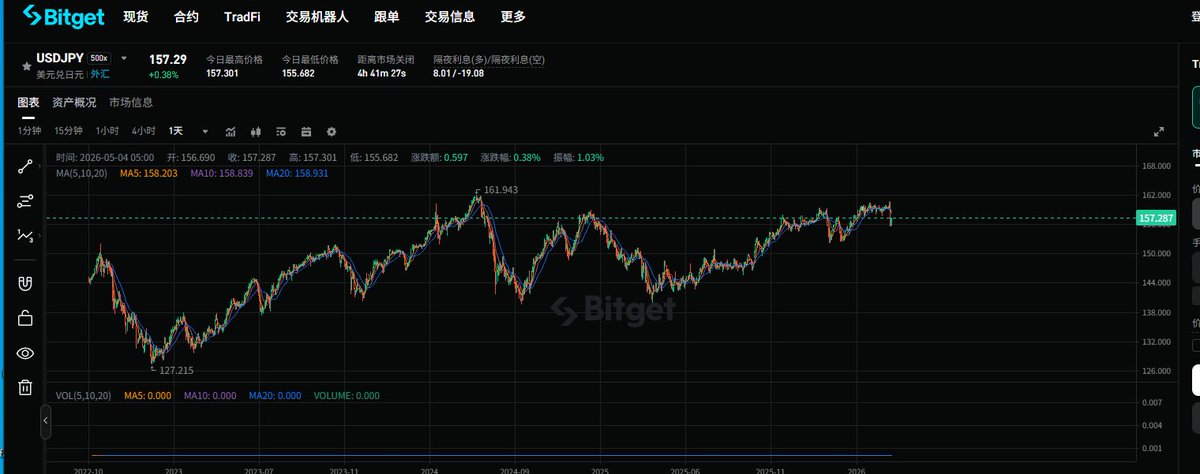The image size is (1200, 474).
Task: Toggle drawings visibility eye icon
Action: 25,353
